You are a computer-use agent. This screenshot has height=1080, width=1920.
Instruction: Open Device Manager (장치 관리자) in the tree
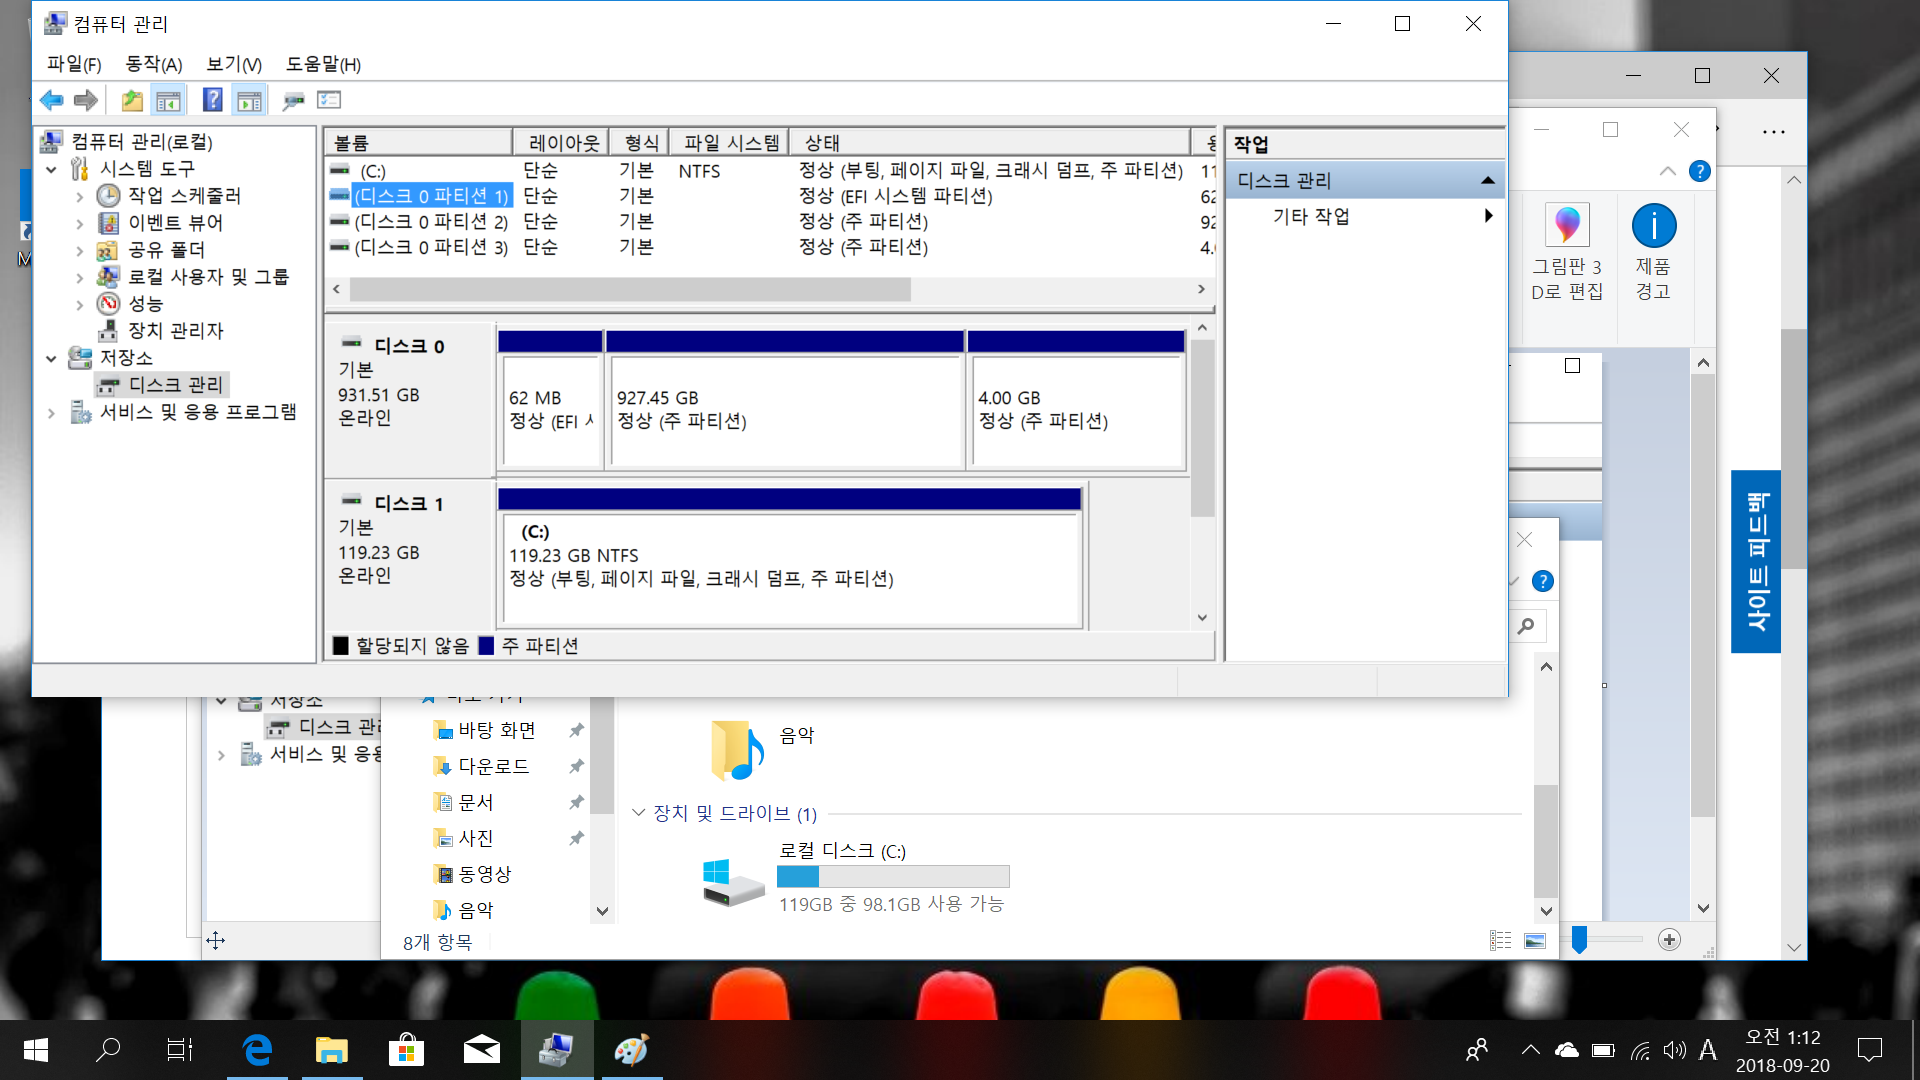175,331
